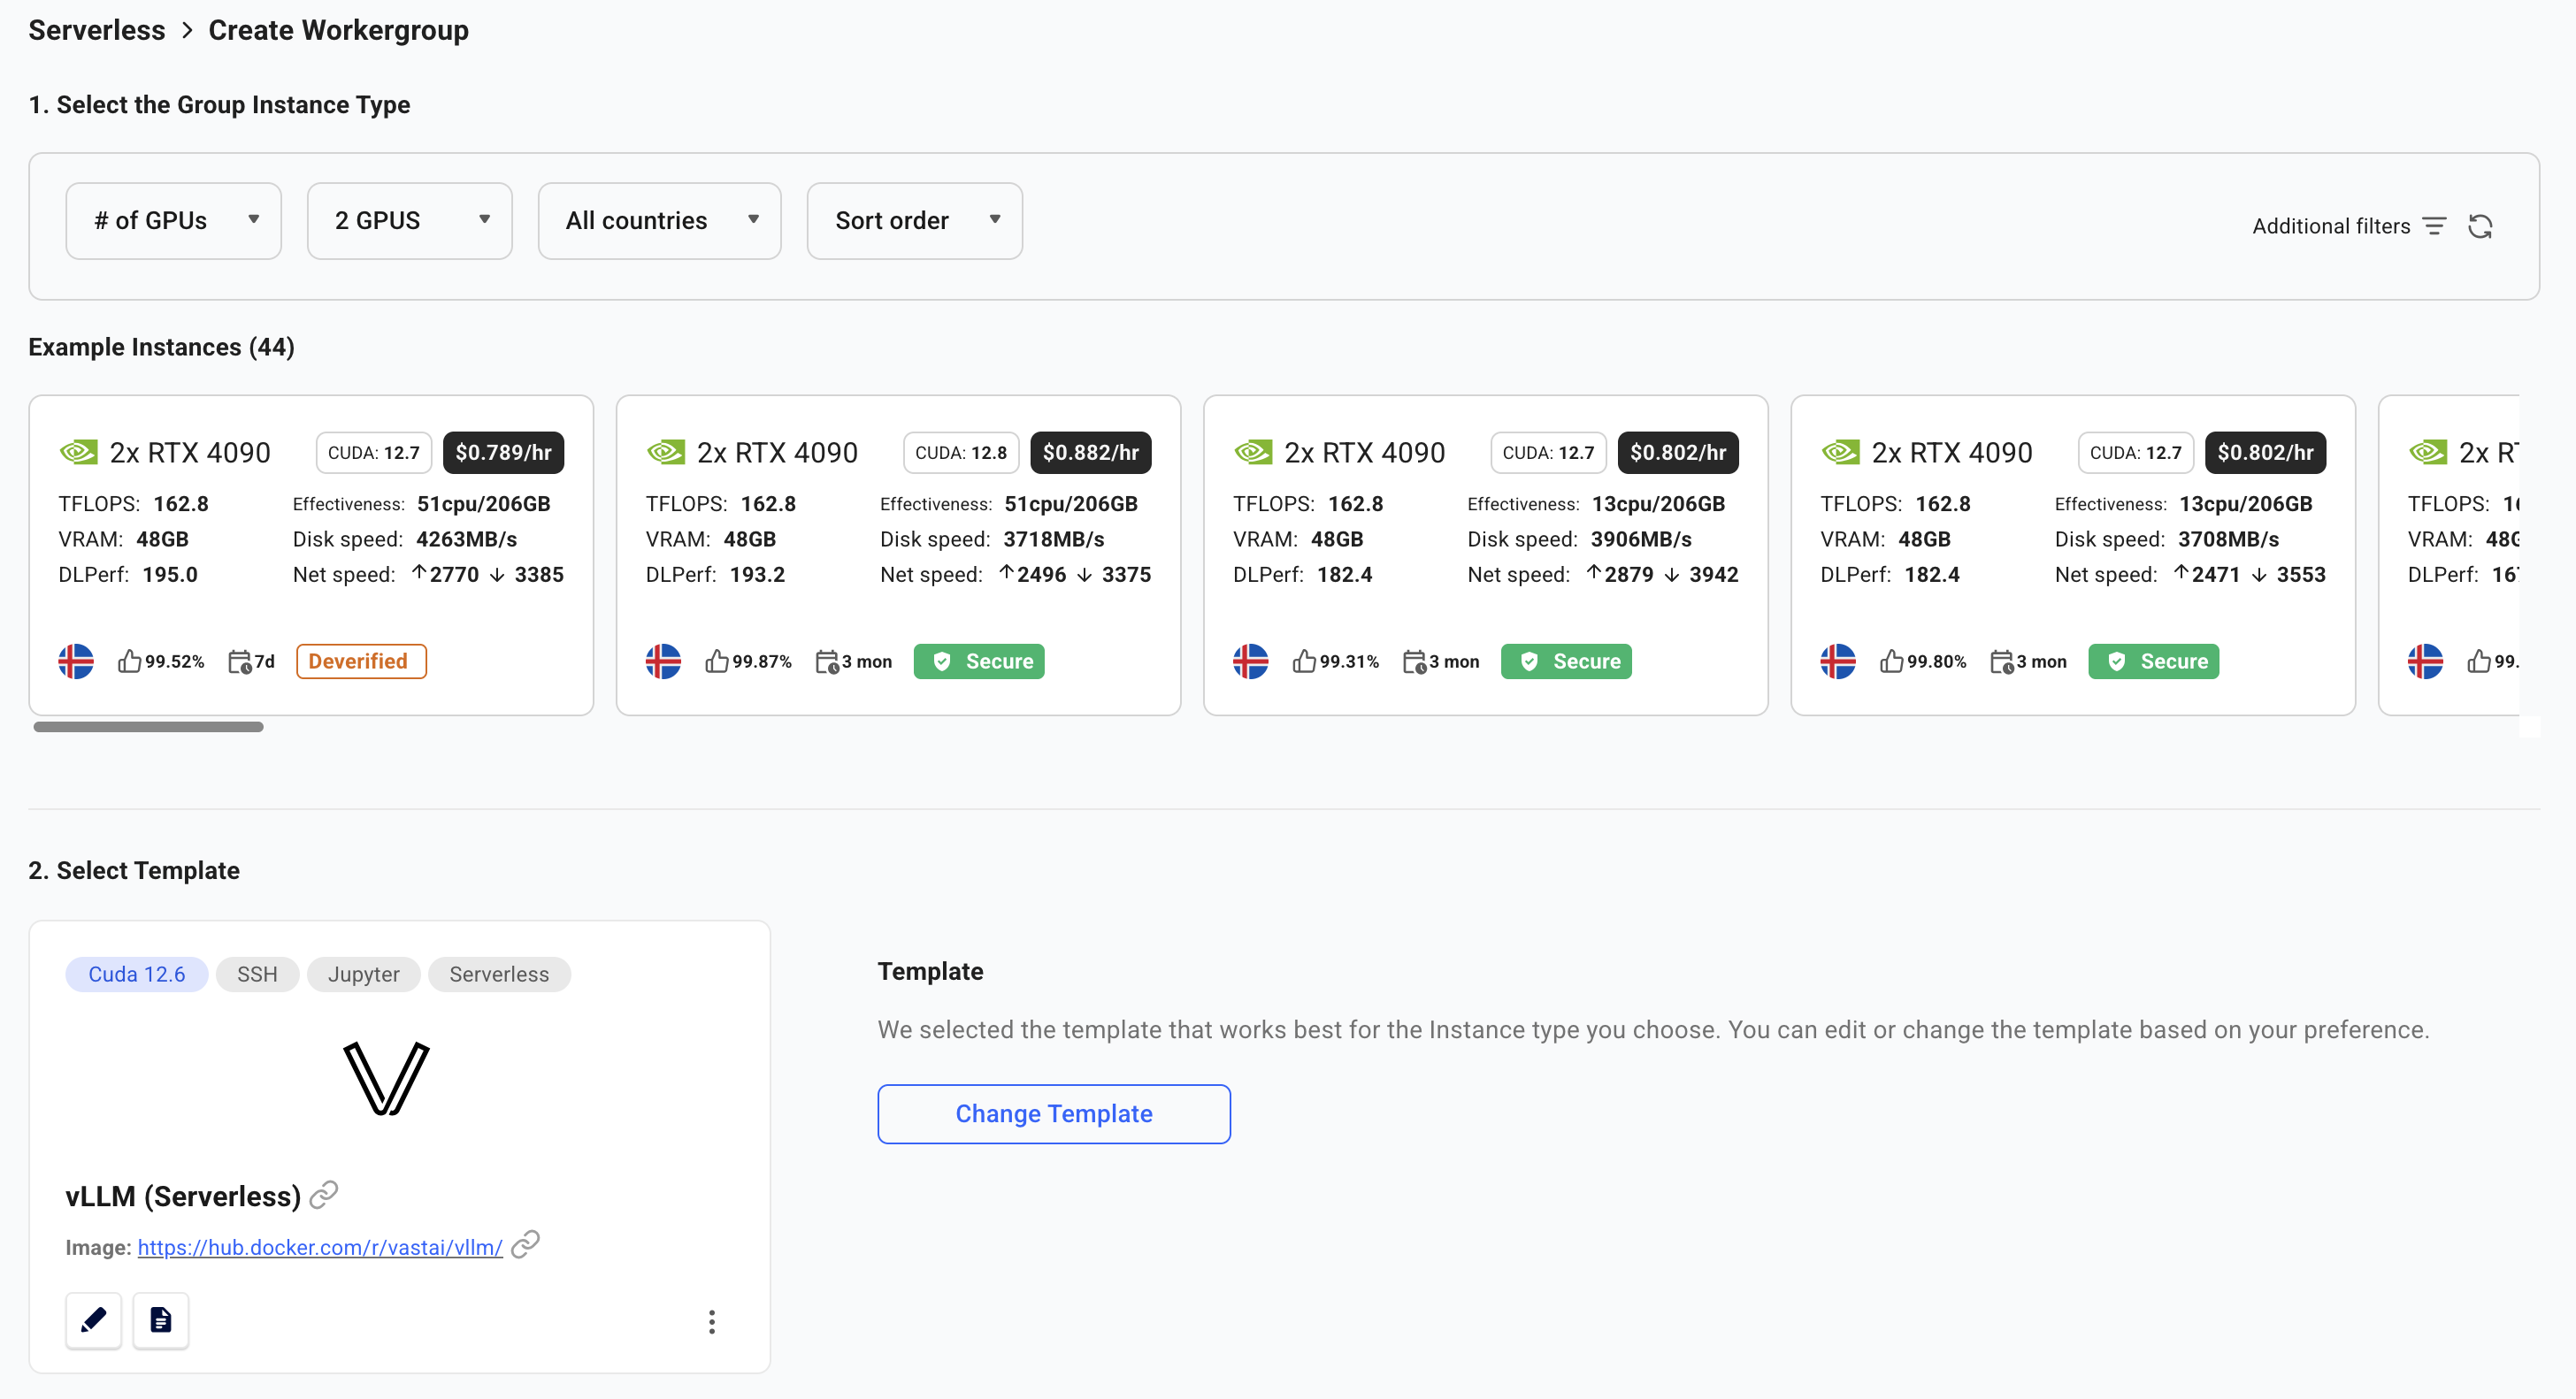Click the horizontal instances scrollbar
Image resolution: width=2576 pixels, height=1399 pixels.
(148, 727)
